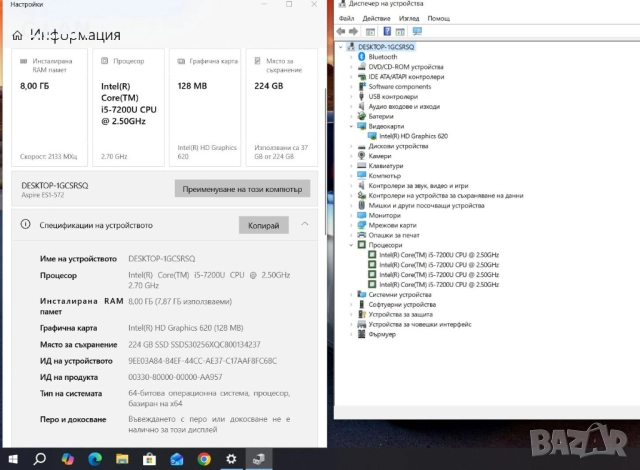Click Back arrow in Device Manager toolbar
Image resolution: width=640 pixels, height=470 pixels.
click(x=341, y=31)
